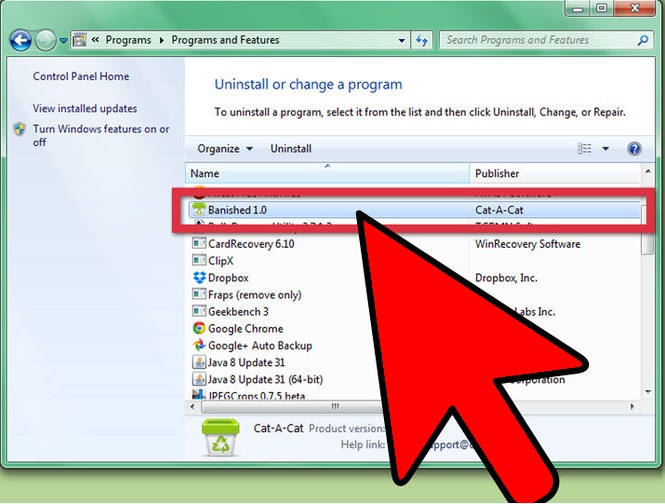Click the vertical scrollbar down arrow
This screenshot has height=504, width=665.
click(648, 392)
